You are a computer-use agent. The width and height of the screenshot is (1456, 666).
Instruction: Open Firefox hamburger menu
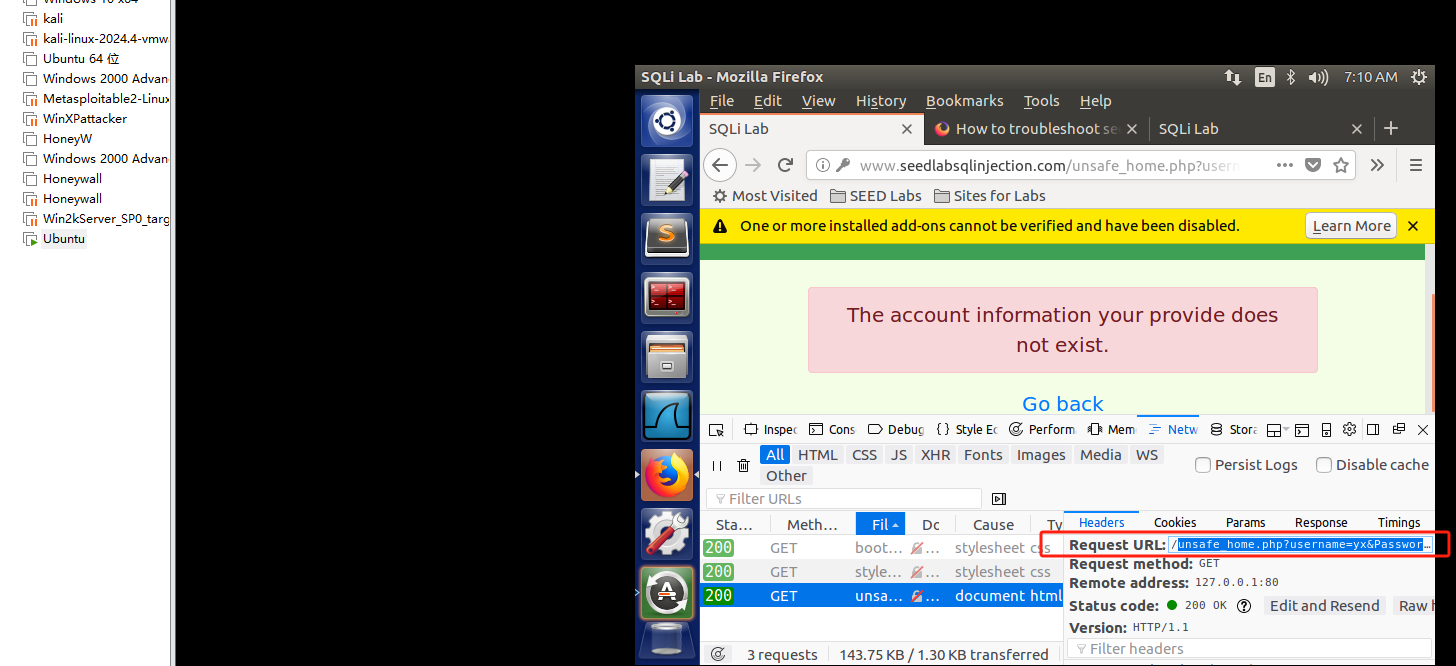1415,165
